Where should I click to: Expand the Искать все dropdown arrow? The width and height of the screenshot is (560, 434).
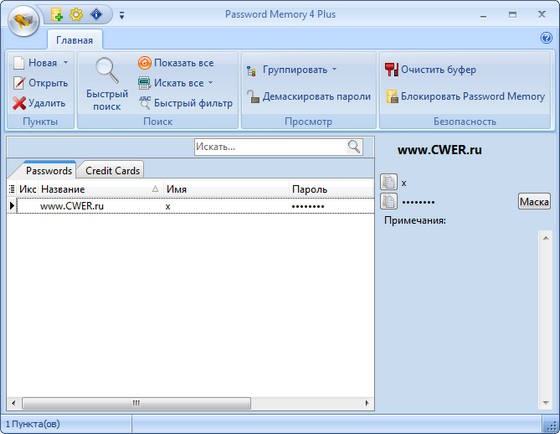click(210, 83)
